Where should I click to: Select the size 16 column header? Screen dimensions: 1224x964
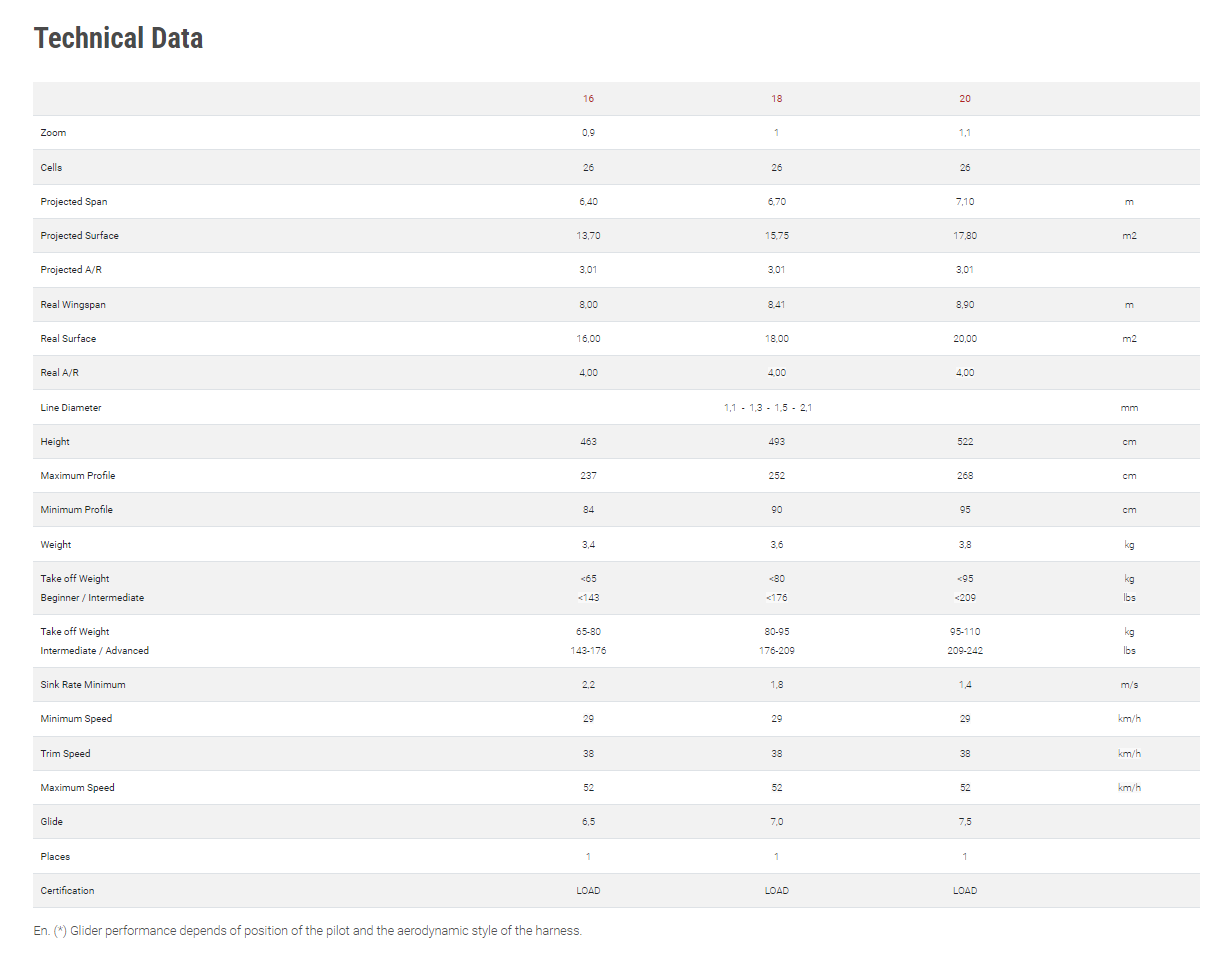tap(588, 99)
